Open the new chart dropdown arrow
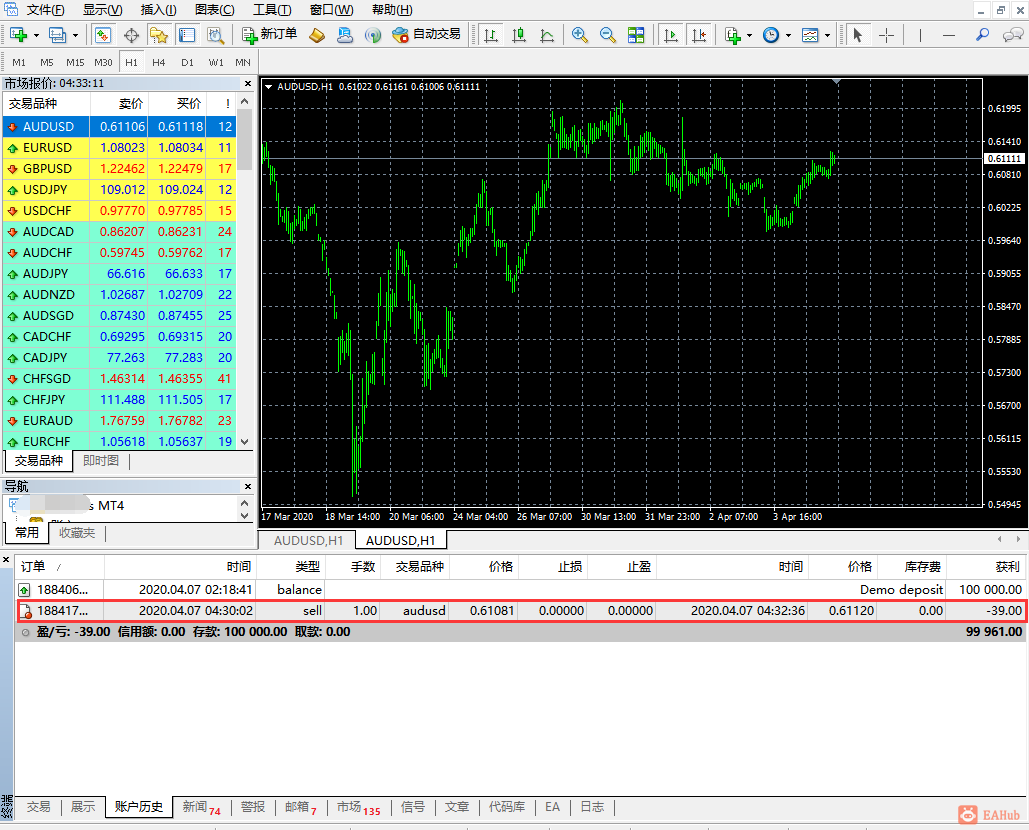The image size is (1029, 830). (x=37, y=35)
